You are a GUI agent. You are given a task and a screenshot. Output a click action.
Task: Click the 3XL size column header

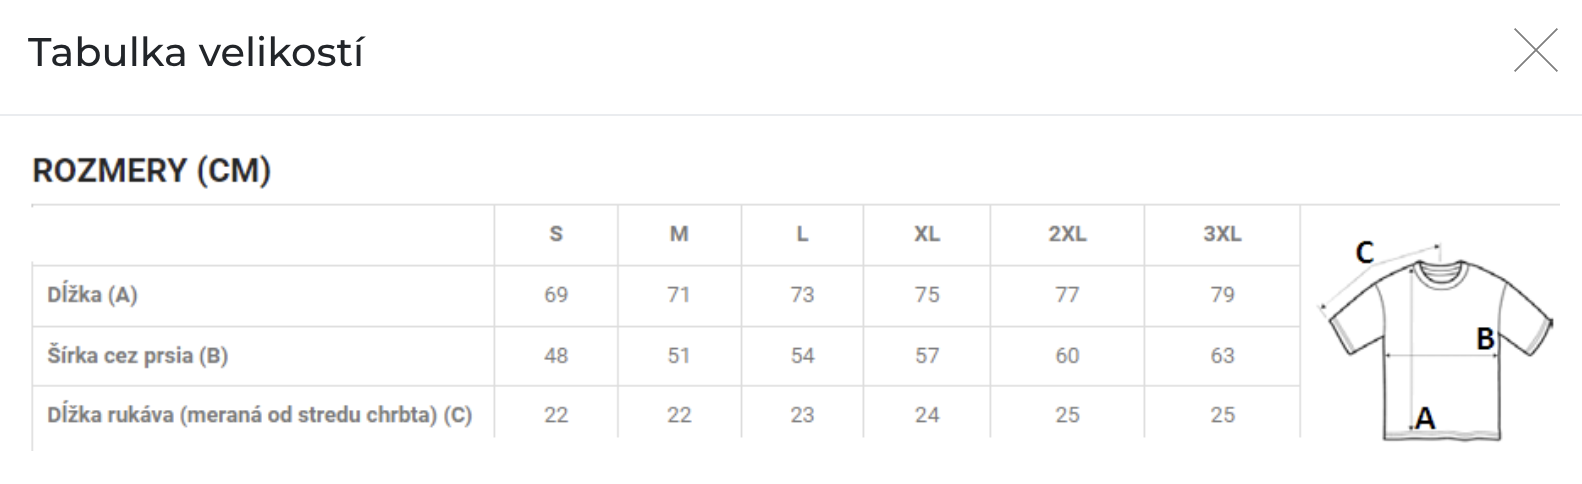pos(1222,234)
